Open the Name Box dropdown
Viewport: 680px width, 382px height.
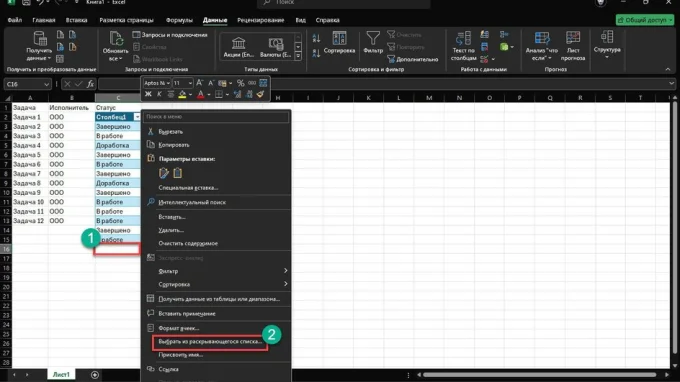pos(46,84)
